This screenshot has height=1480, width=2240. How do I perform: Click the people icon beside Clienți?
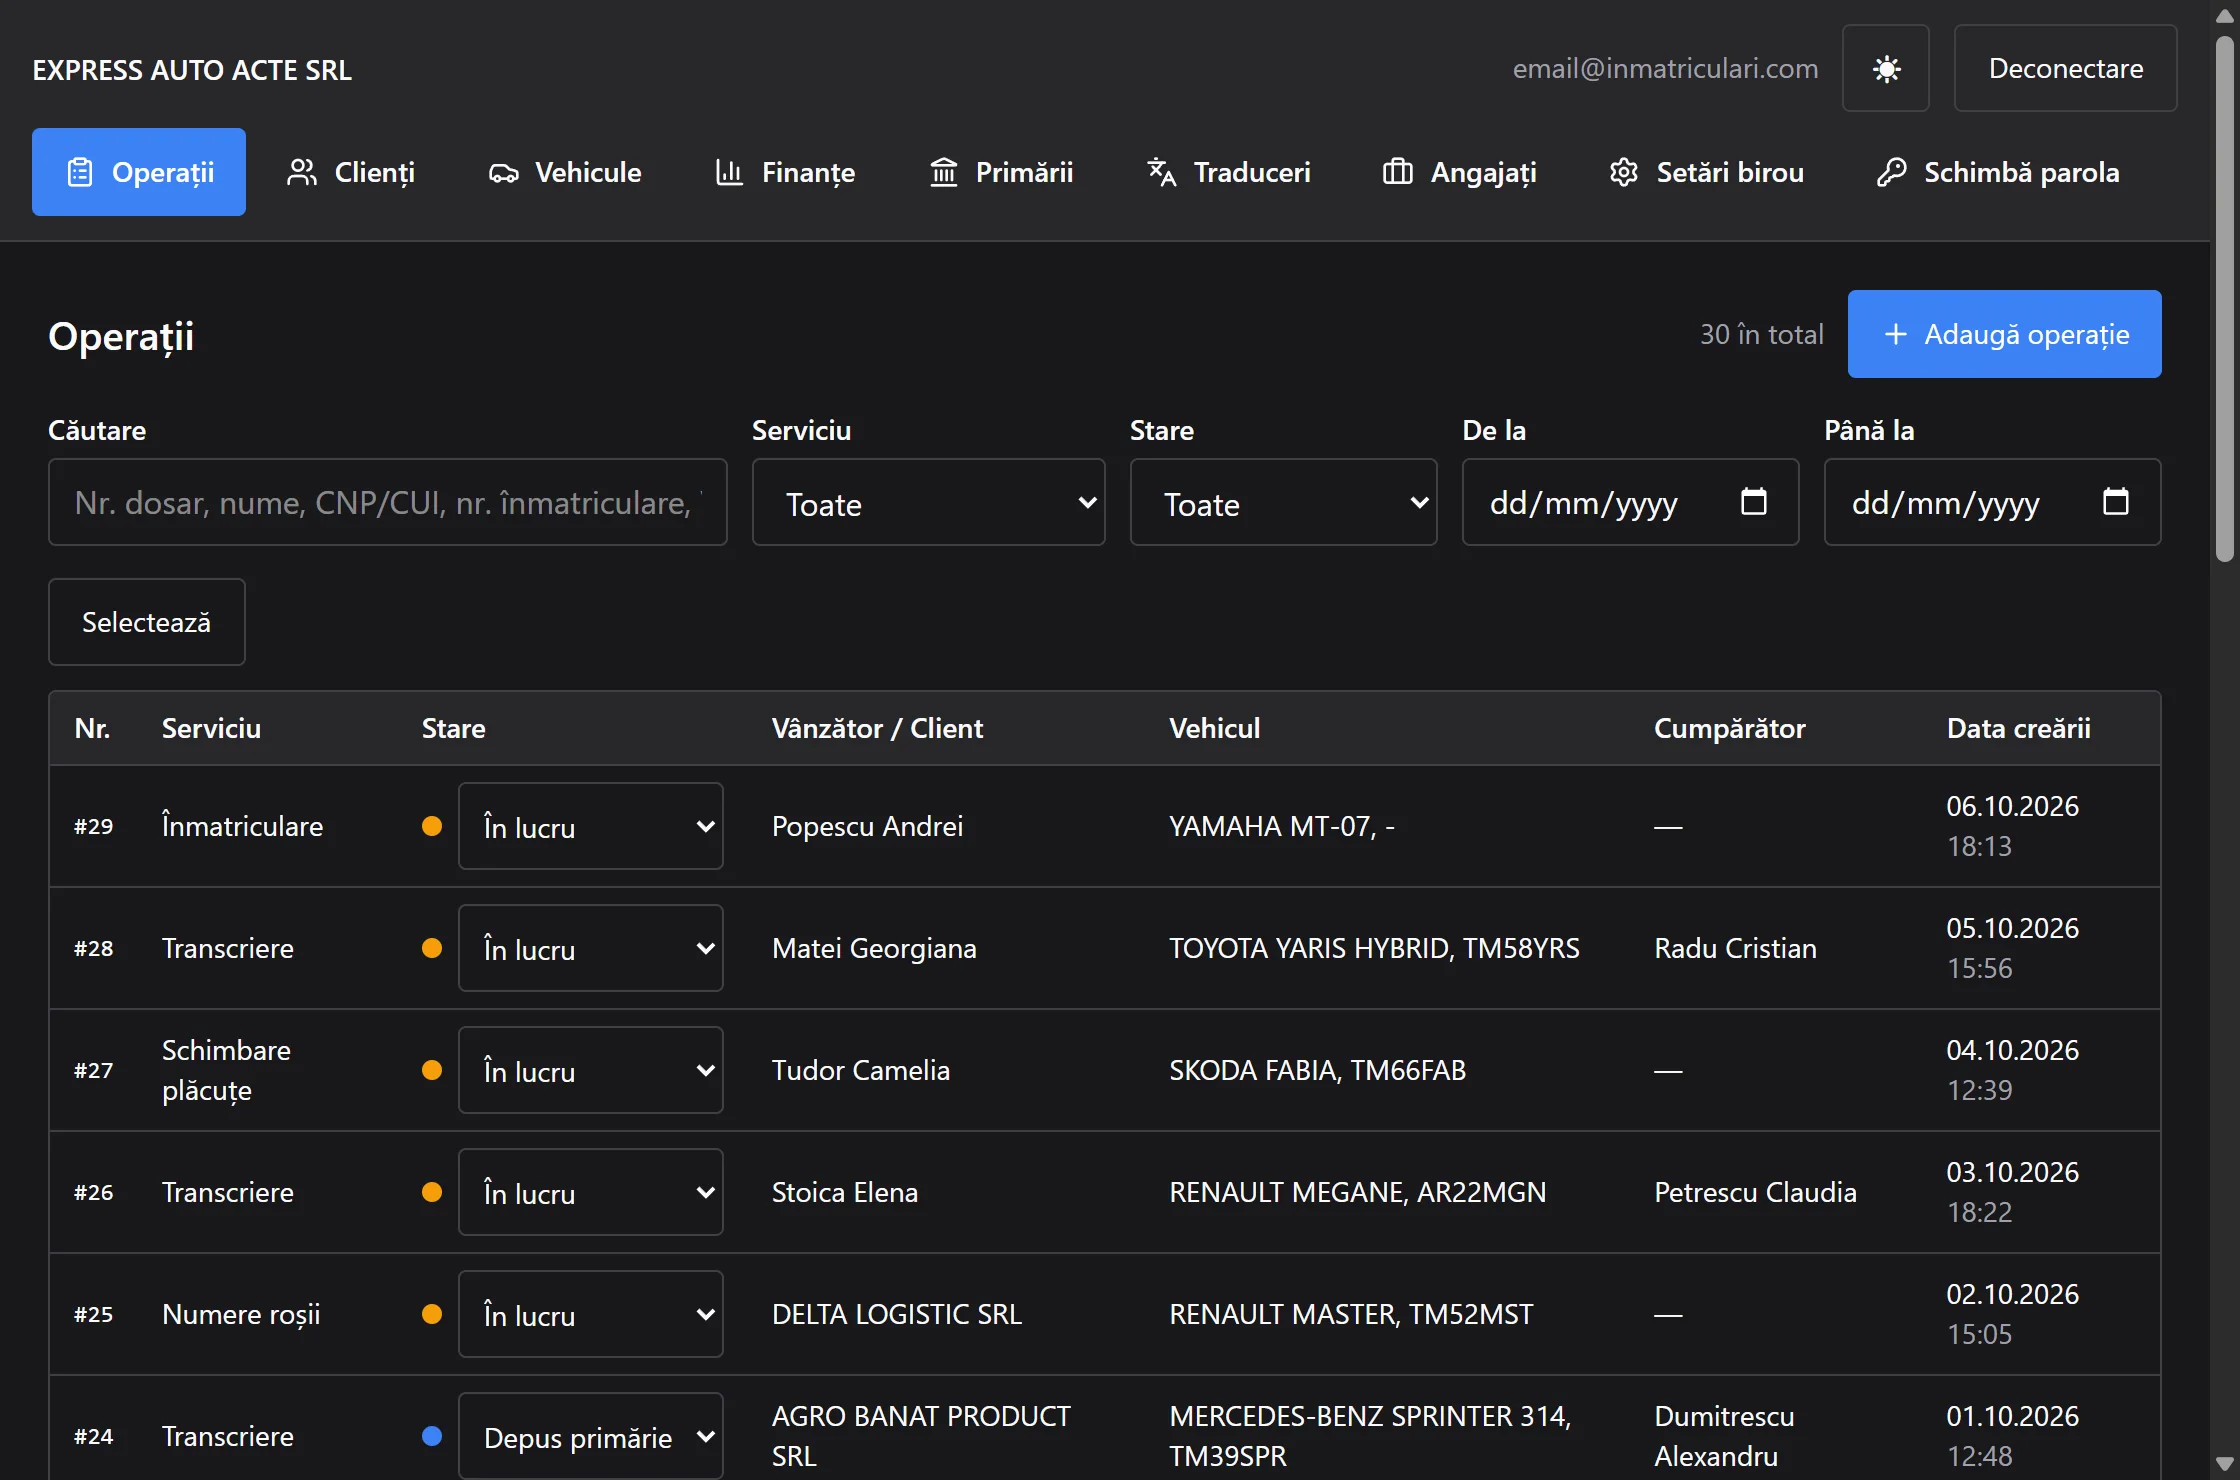(302, 172)
